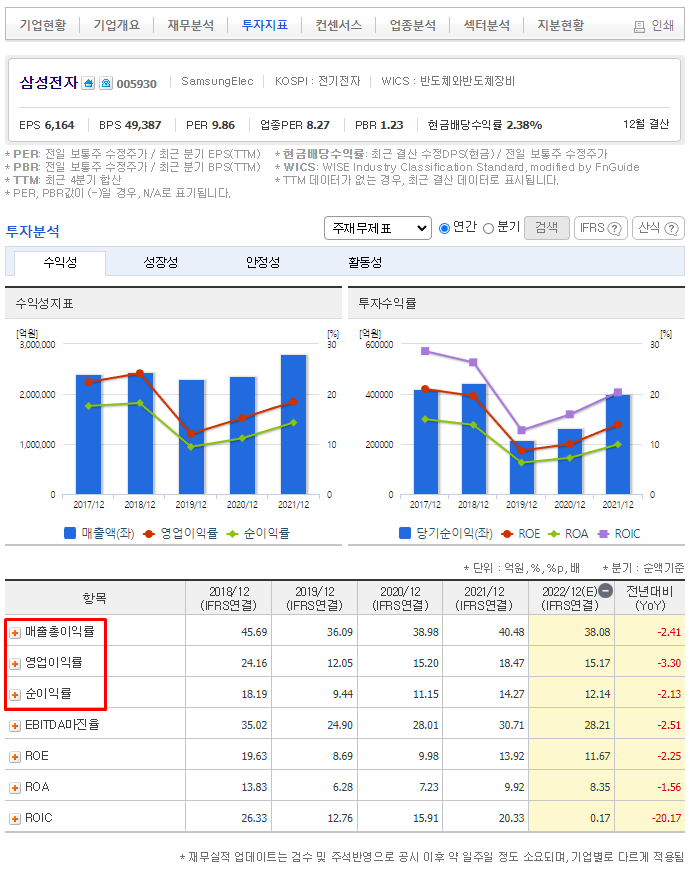This screenshot has width=693, height=874.
Task: Click the ROIC purple legend marker
Action: [x=603, y=534]
